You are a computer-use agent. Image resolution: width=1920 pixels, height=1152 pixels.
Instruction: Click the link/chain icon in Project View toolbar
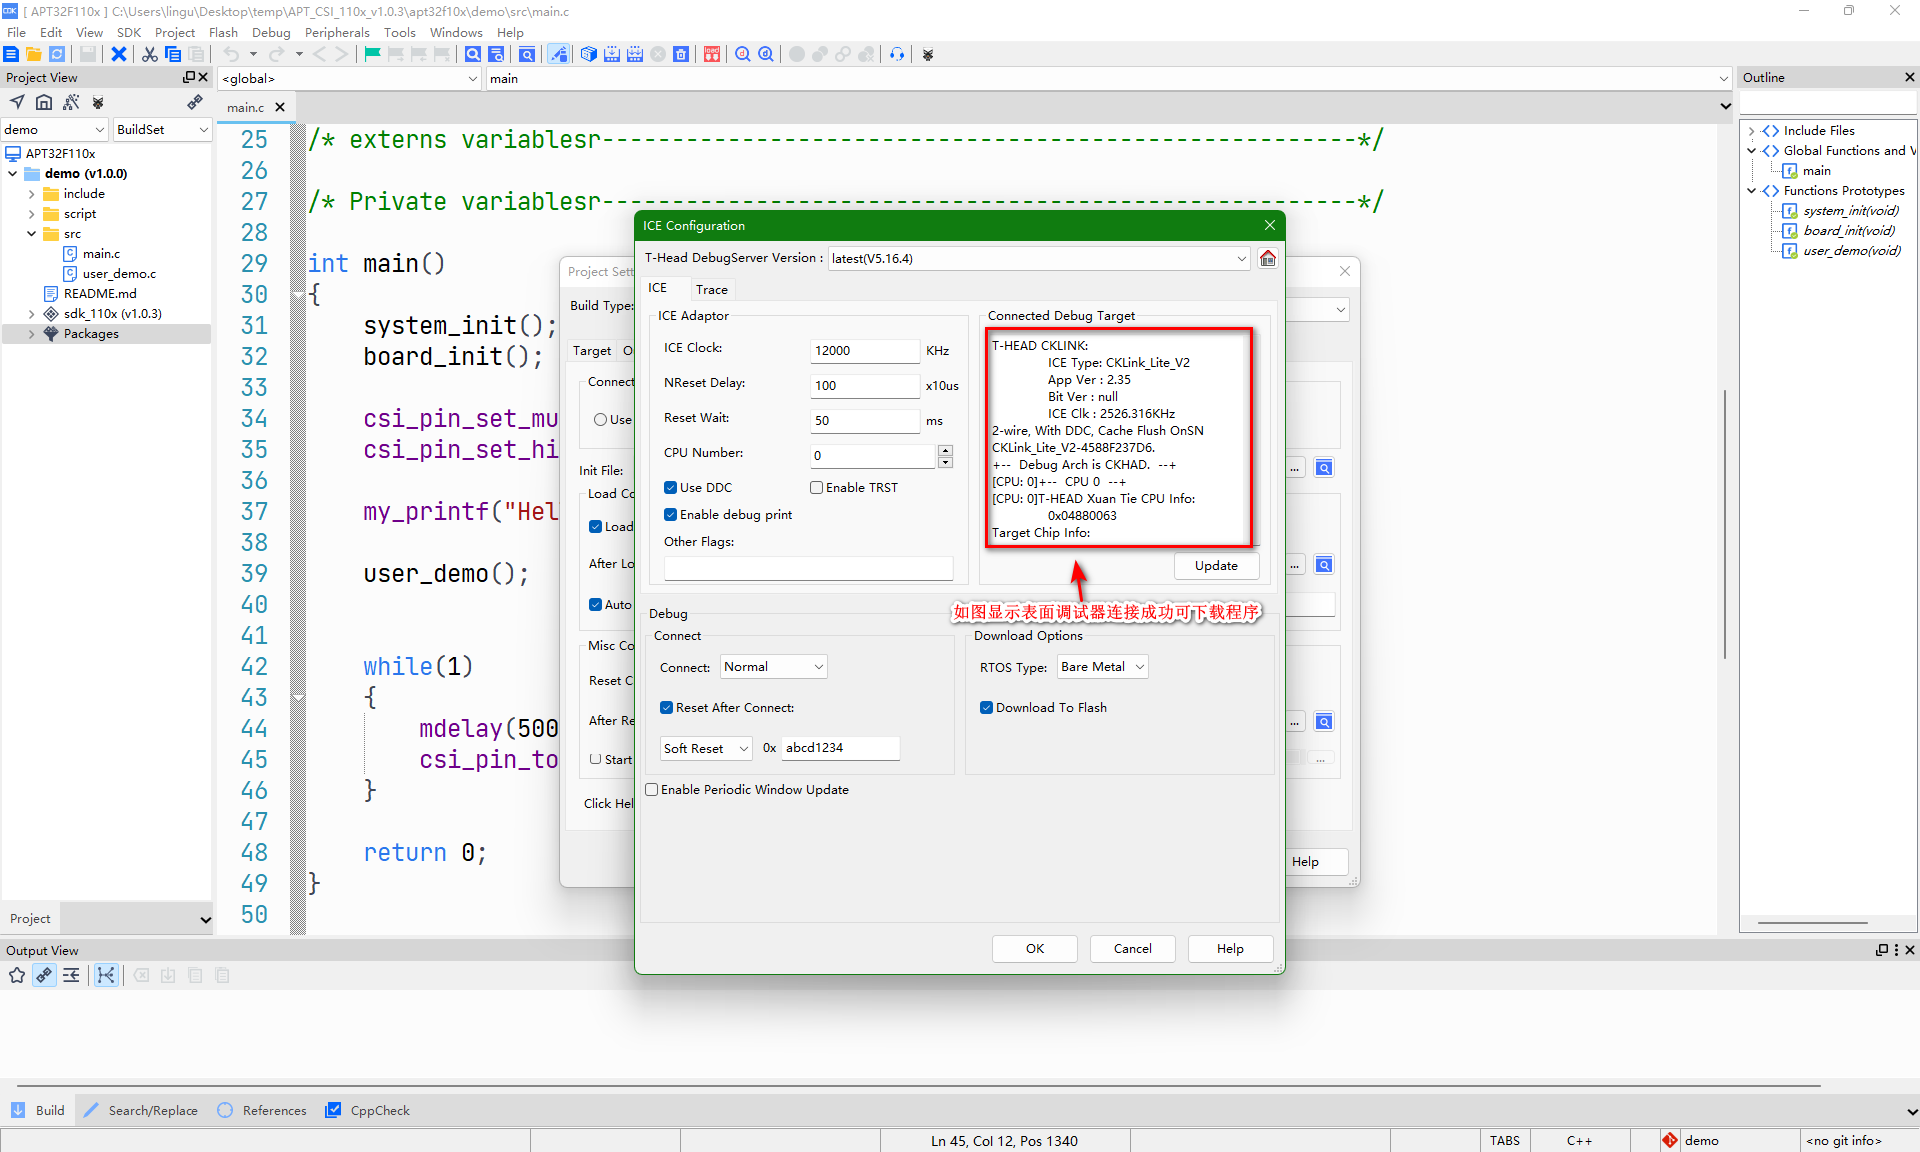[x=195, y=102]
